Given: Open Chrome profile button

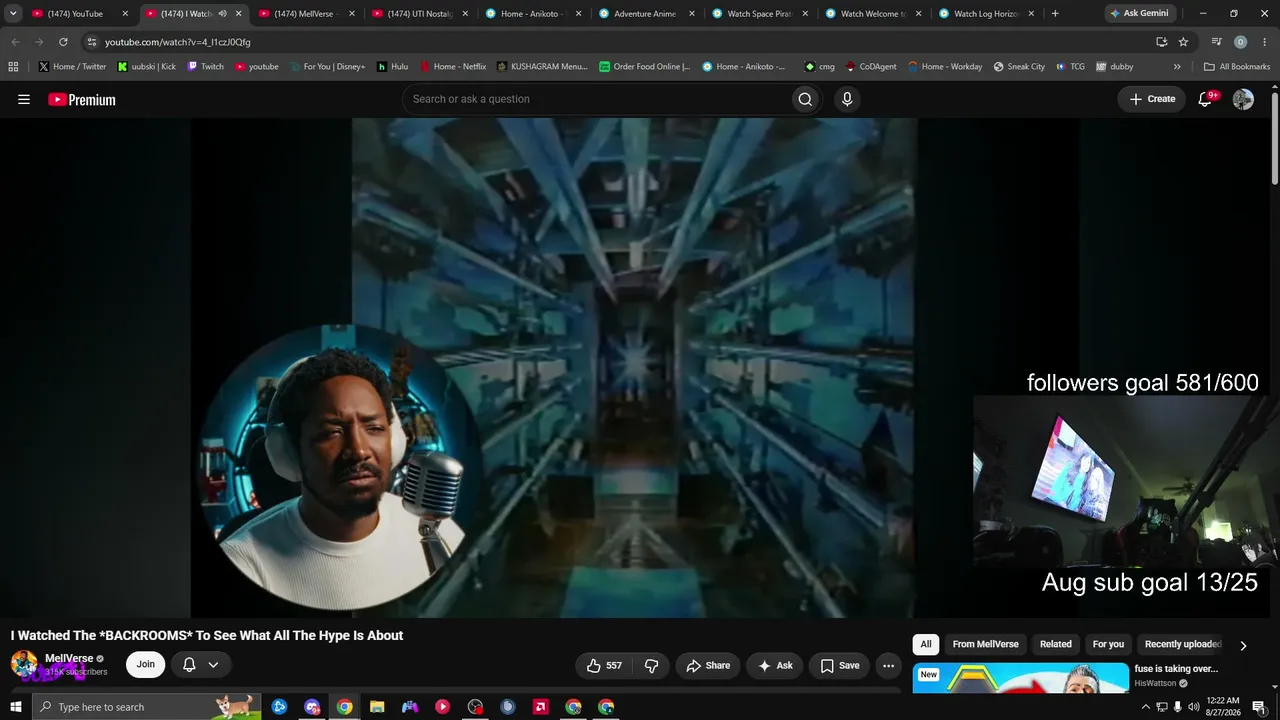Looking at the screenshot, I should (1240, 42).
